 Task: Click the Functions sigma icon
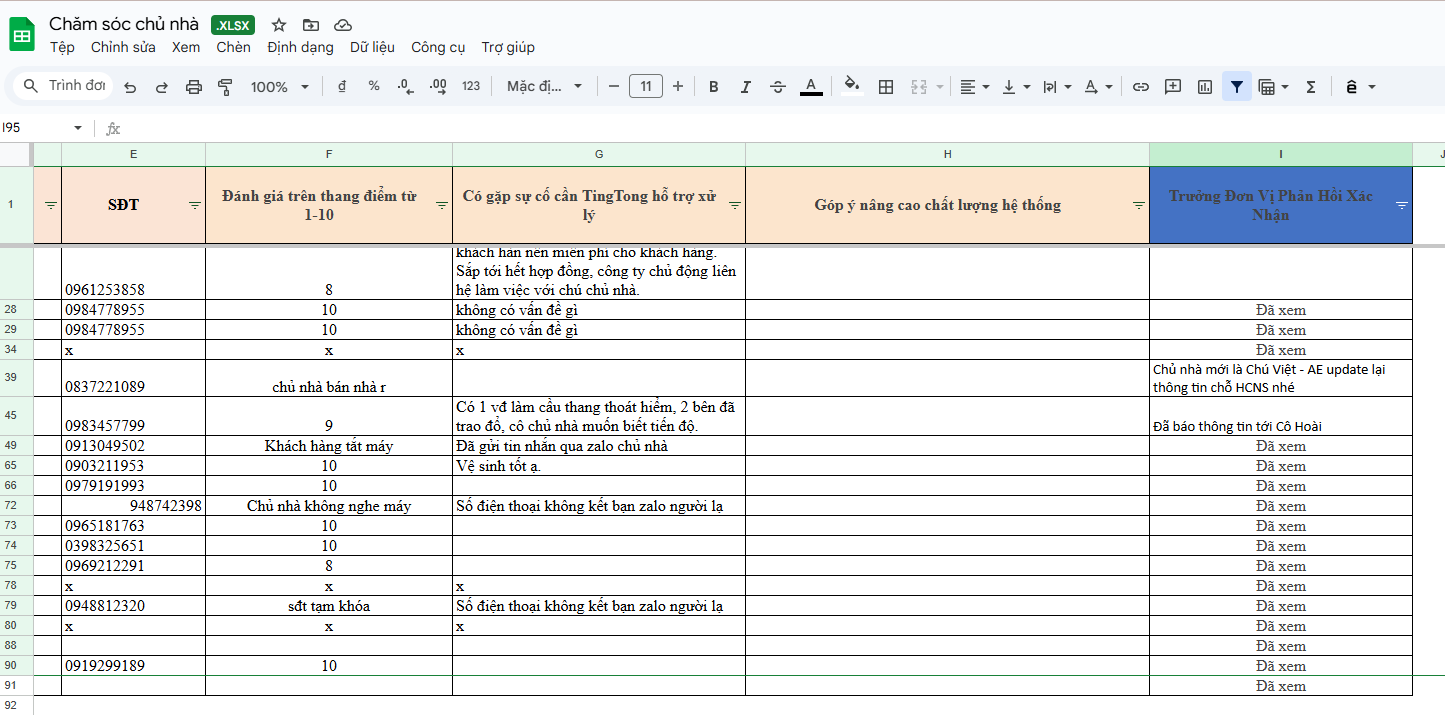point(1310,87)
